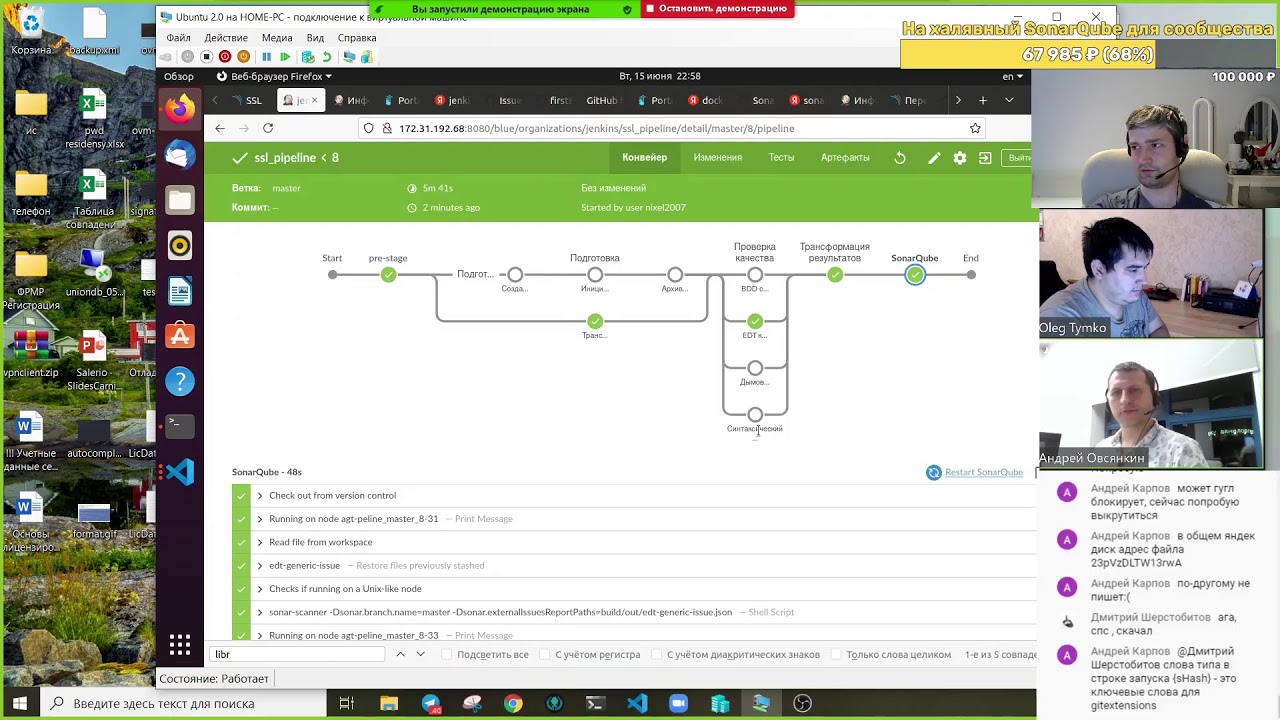Enable the С учётом регистра checkbox
This screenshot has height=720, width=1280.
[x=544, y=654]
